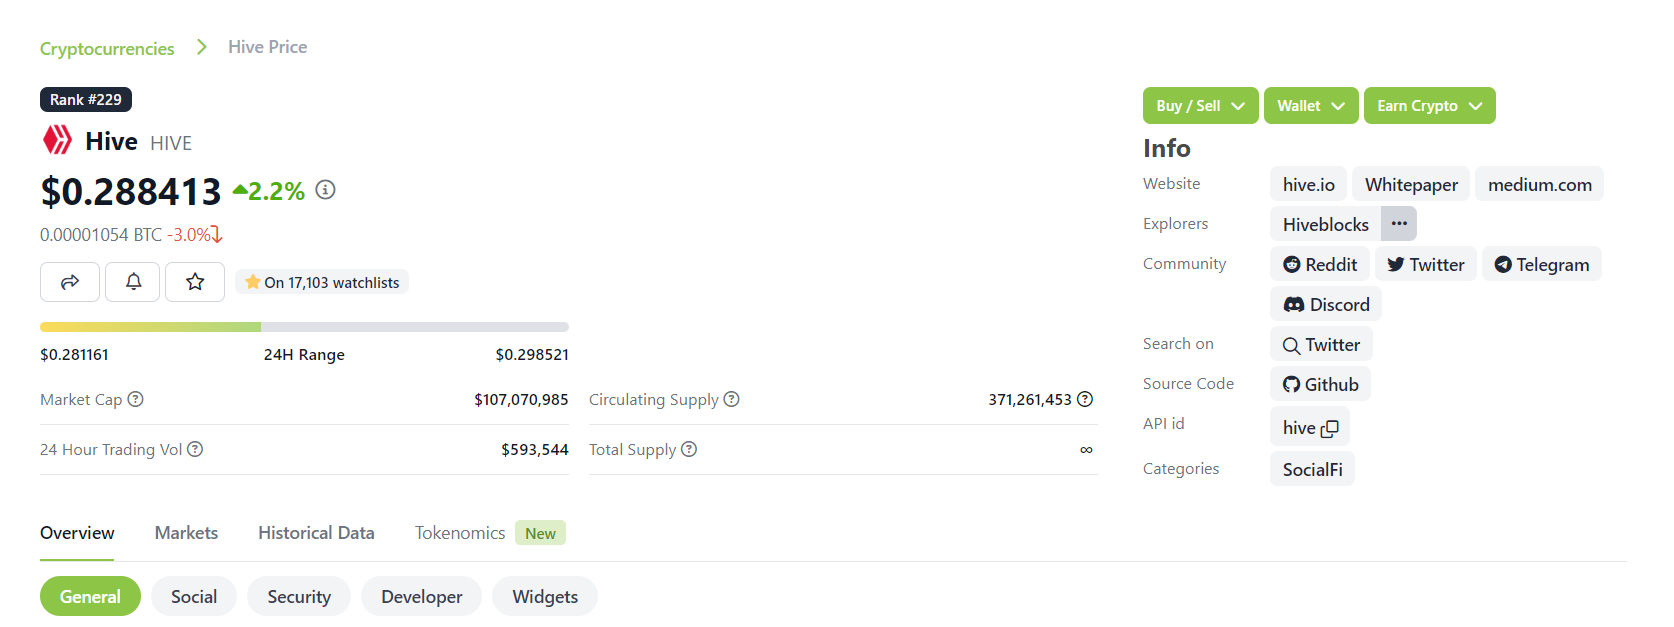Click the Market Cap help icon
Viewport: 1674px width, 627px height.
tap(136, 399)
